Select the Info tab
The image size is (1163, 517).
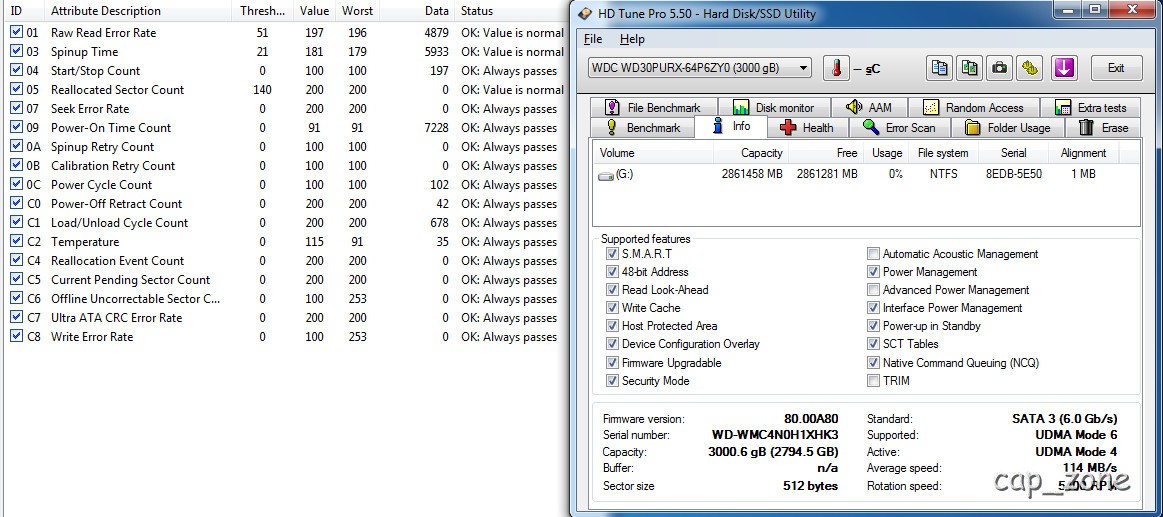click(x=731, y=126)
